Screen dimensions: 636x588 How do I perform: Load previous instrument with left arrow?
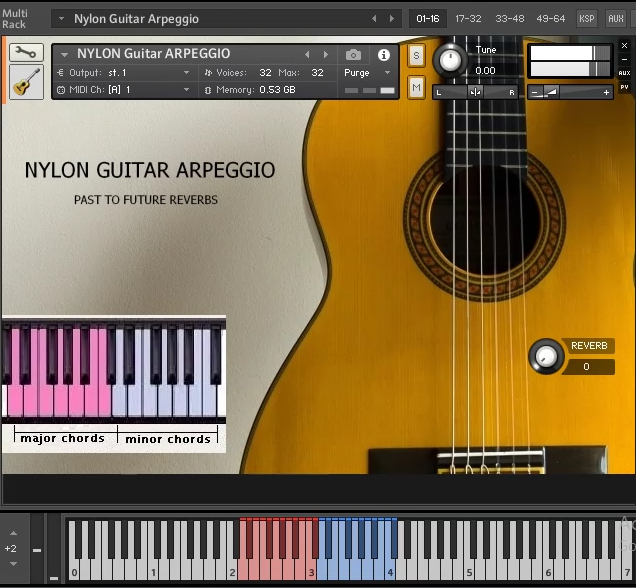coord(307,54)
